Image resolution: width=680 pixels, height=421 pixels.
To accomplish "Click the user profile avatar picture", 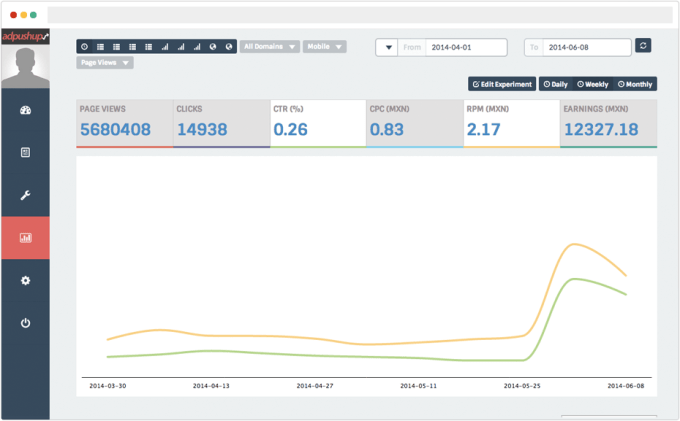I will (26, 67).
